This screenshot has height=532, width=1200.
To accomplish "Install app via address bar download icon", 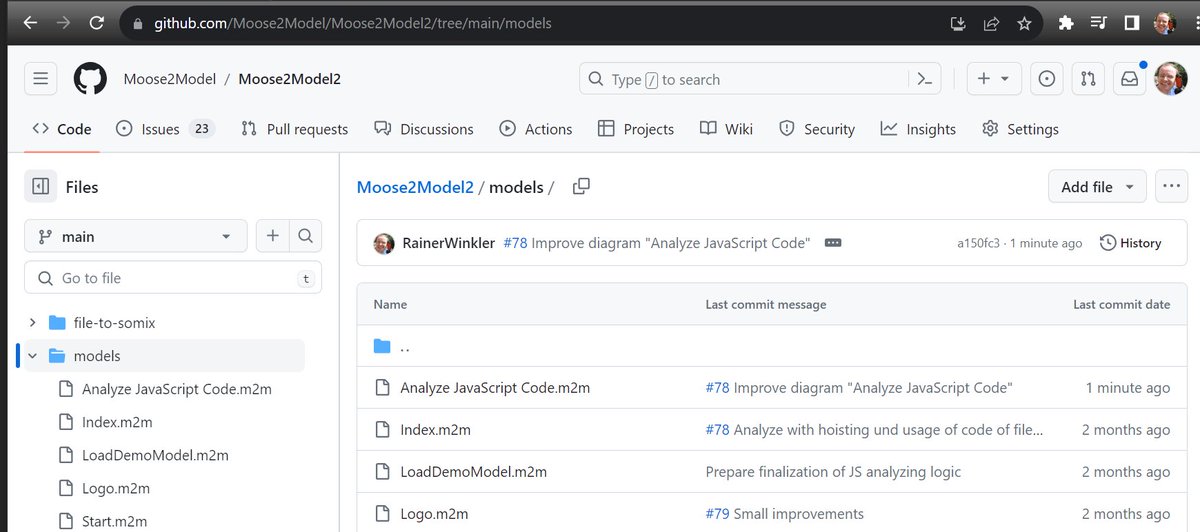I will (958, 23).
